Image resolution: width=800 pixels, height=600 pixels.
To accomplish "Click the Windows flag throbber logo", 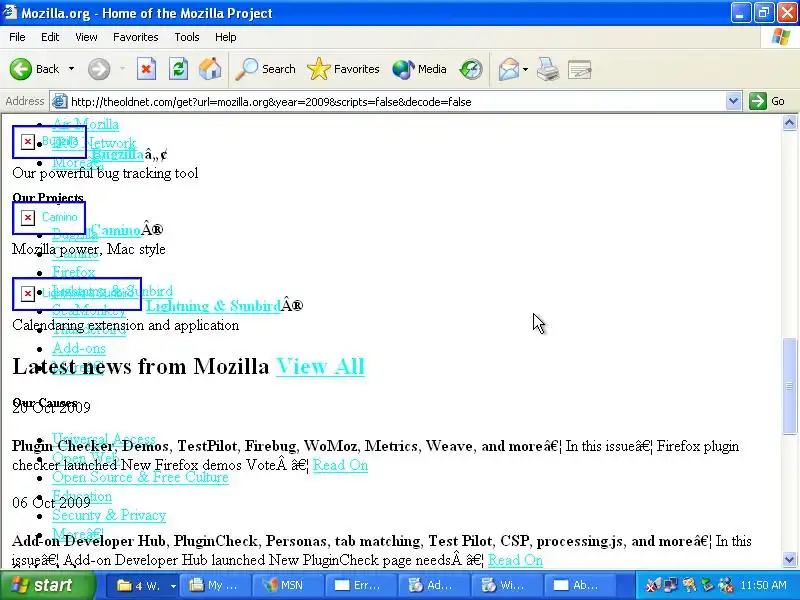I will (x=781, y=37).
